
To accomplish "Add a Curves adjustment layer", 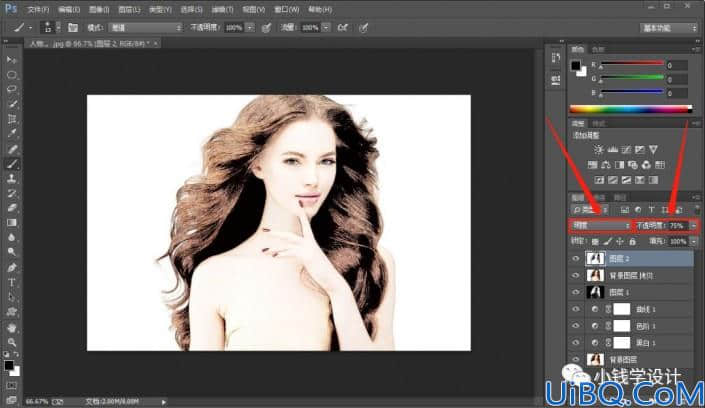I will tap(626, 149).
